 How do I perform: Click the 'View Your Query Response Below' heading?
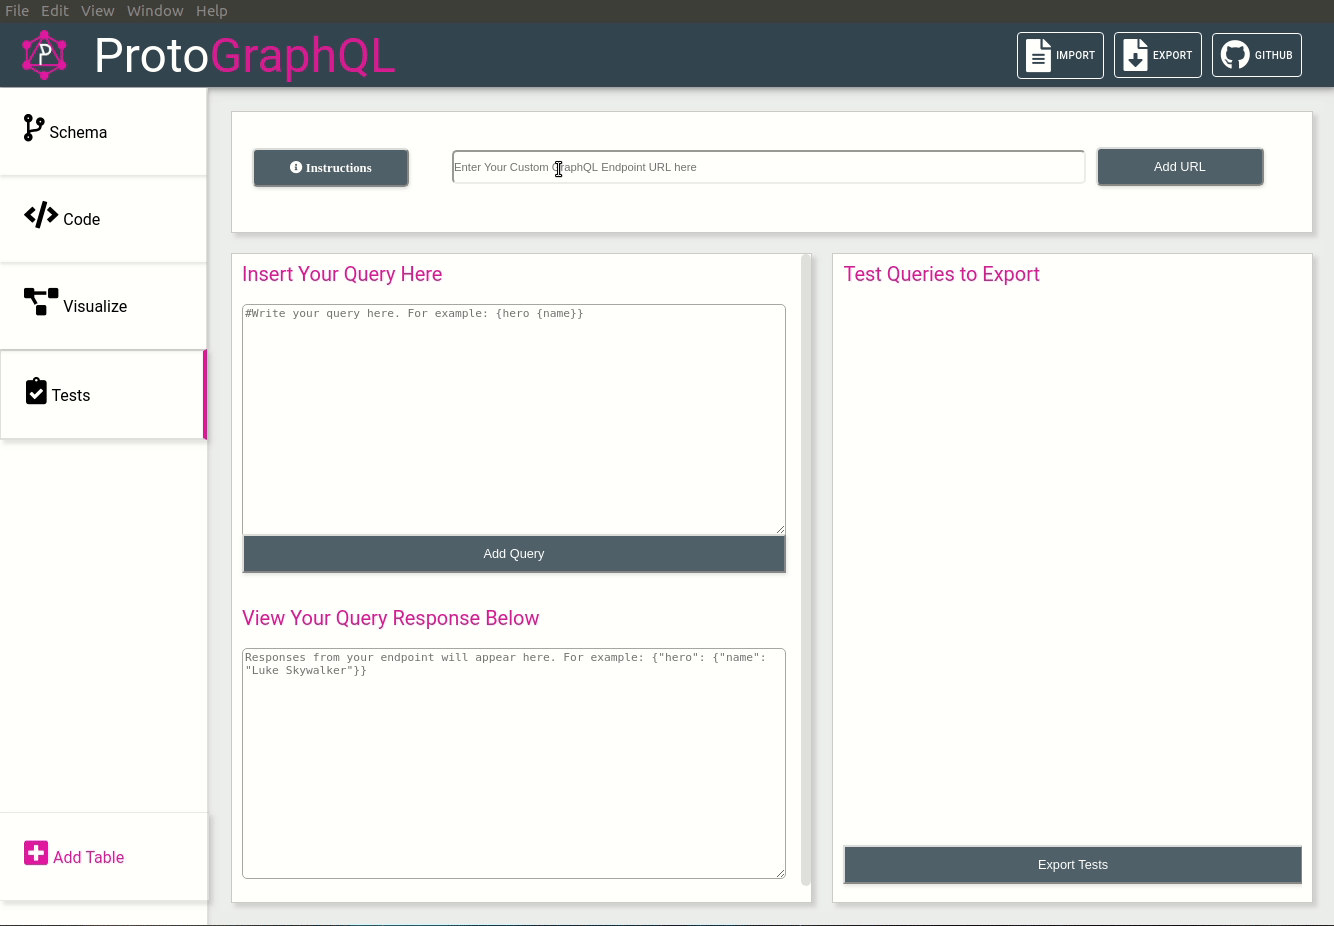[391, 618]
